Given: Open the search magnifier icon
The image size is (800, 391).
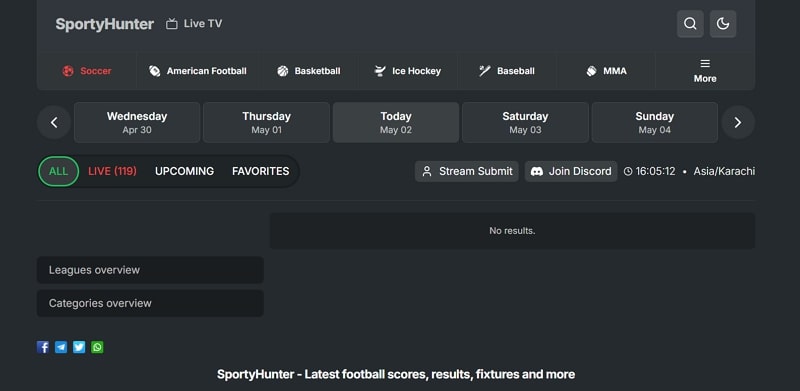Looking at the screenshot, I should pos(690,24).
